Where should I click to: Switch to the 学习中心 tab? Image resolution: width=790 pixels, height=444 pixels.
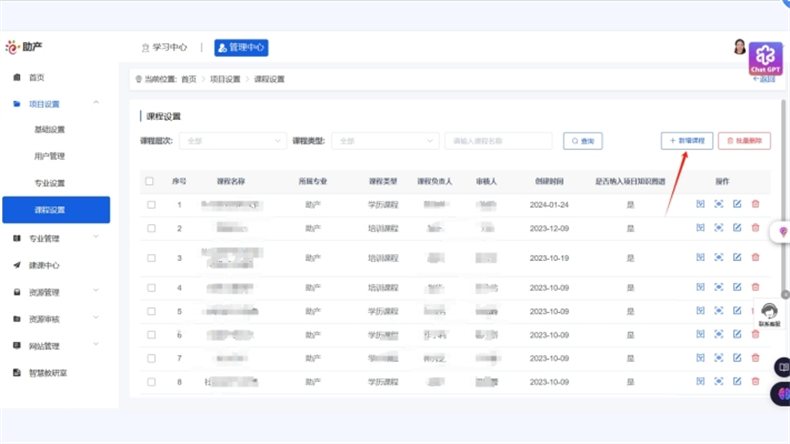pyautogui.click(x=164, y=47)
